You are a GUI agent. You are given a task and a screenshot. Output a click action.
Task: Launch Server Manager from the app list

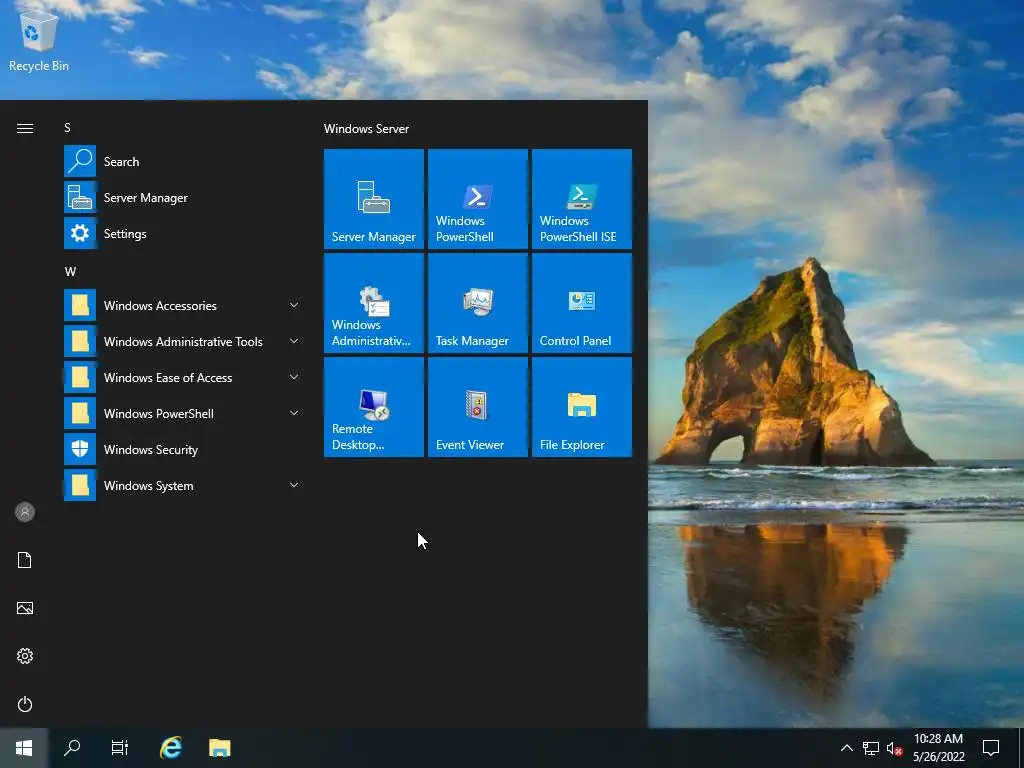pos(182,197)
